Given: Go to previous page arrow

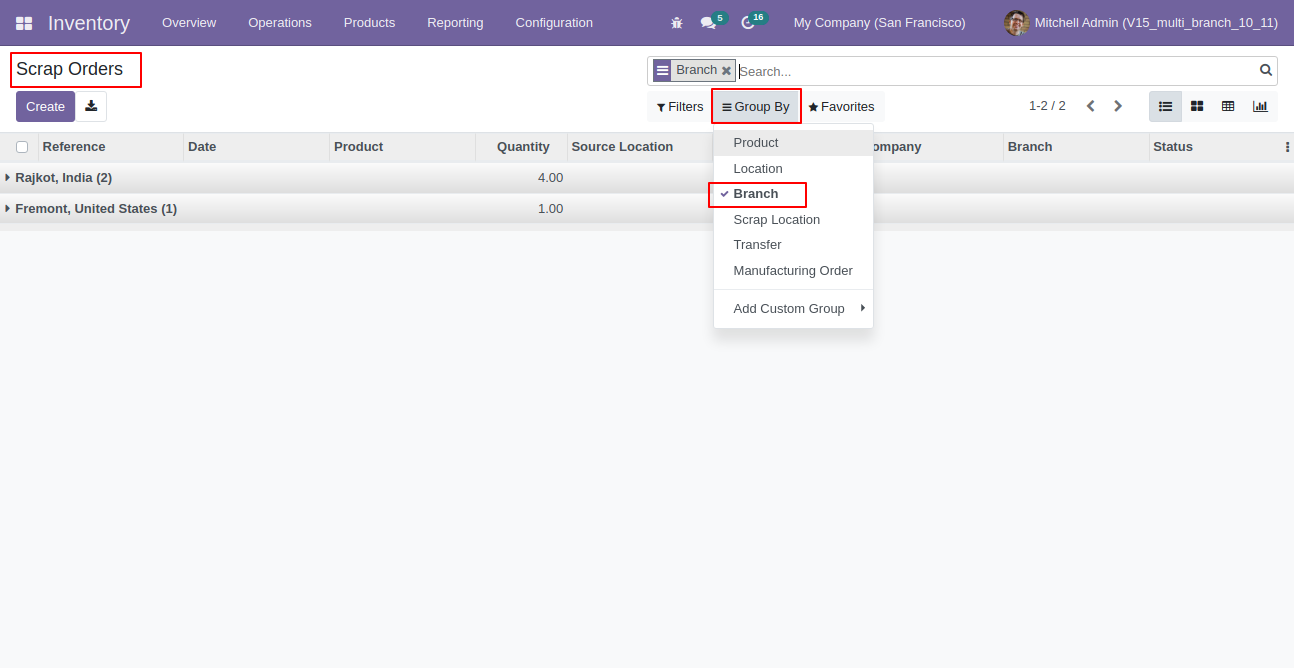Looking at the screenshot, I should [1091, 106].
